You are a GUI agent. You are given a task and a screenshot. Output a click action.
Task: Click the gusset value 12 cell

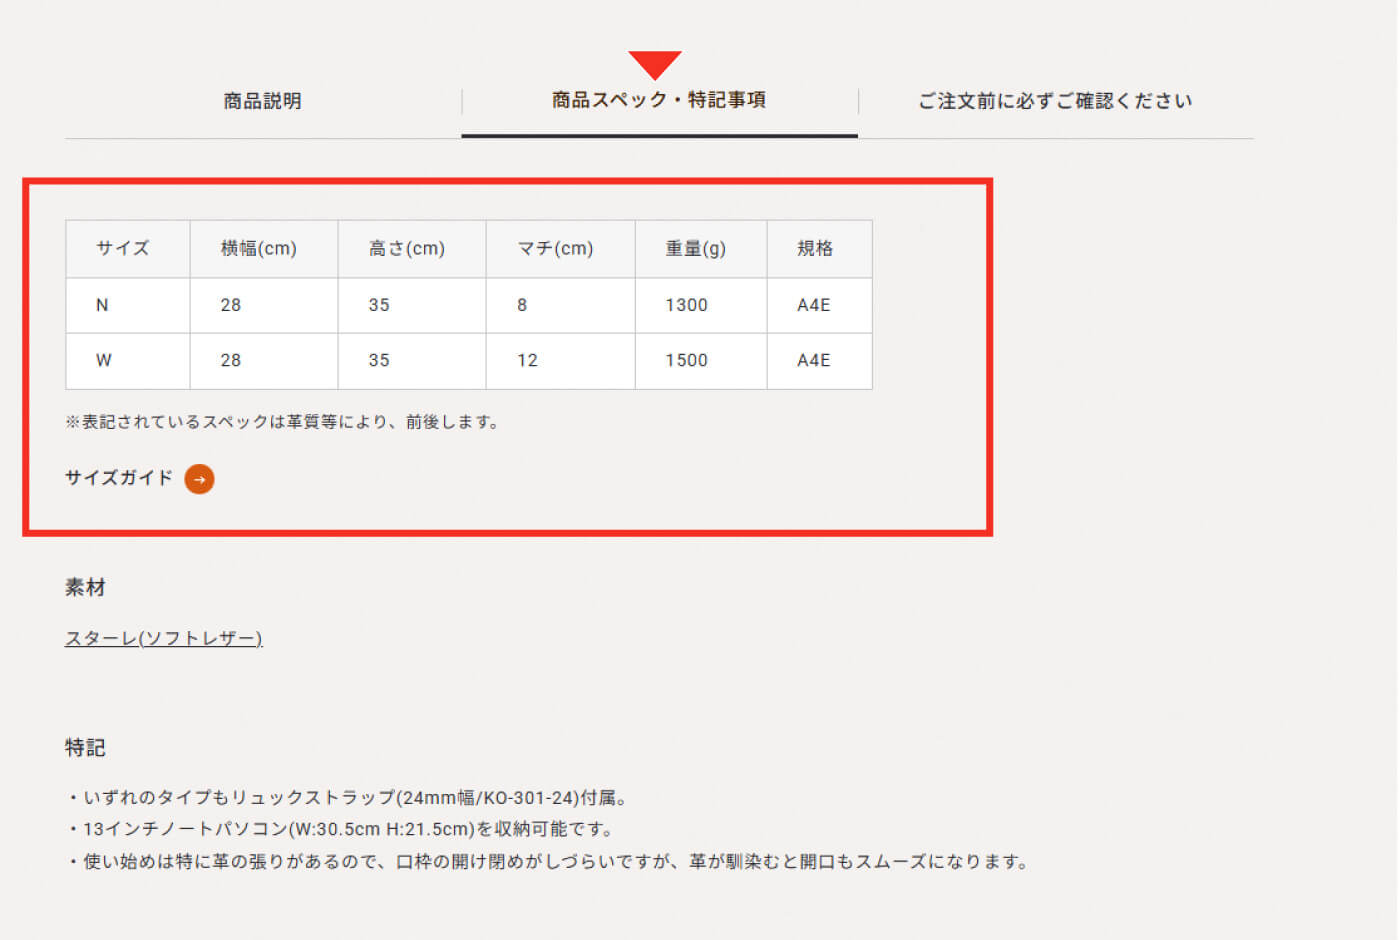pos(528,360)
